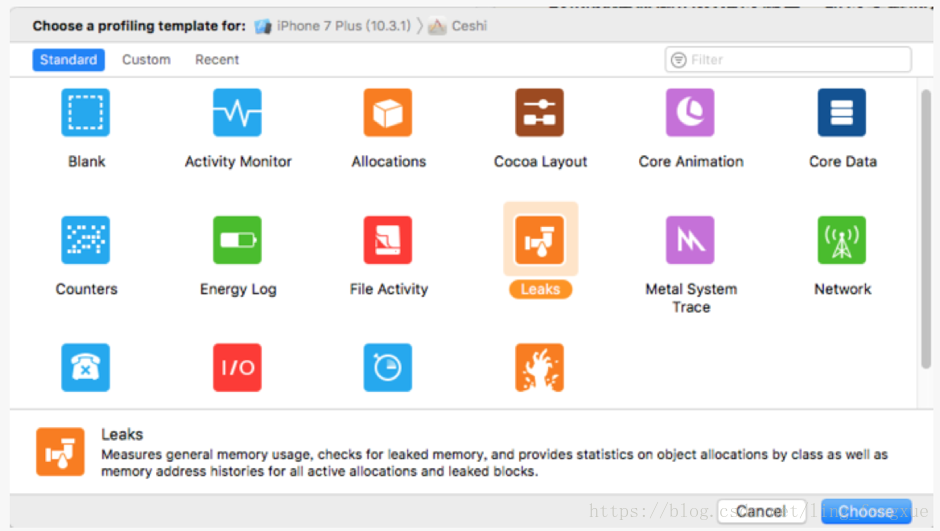This screenshot has width=940, height=531.
Task: Select the File Activity template
Action: click(x=388, y=240)
